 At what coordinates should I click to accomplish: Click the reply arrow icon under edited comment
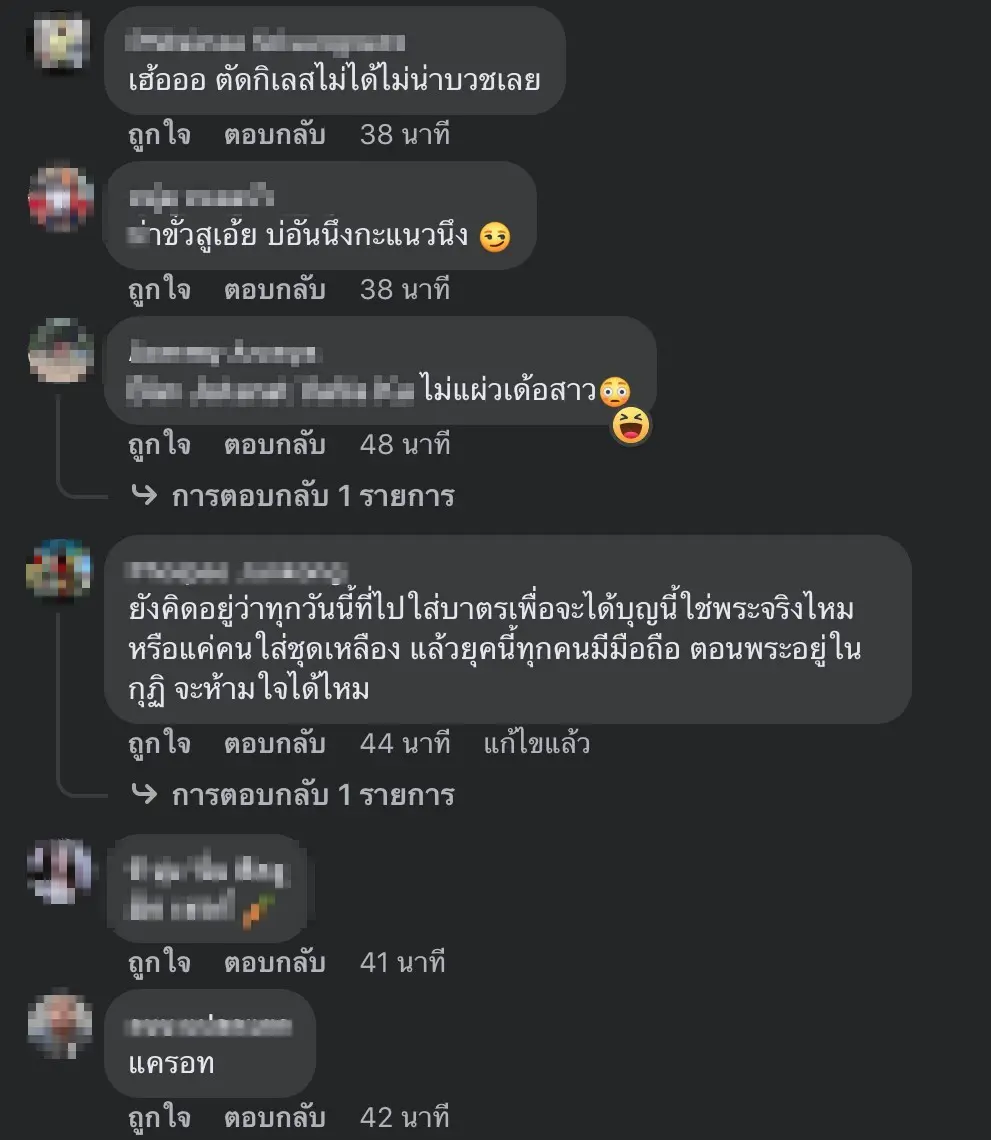point(144,793)
